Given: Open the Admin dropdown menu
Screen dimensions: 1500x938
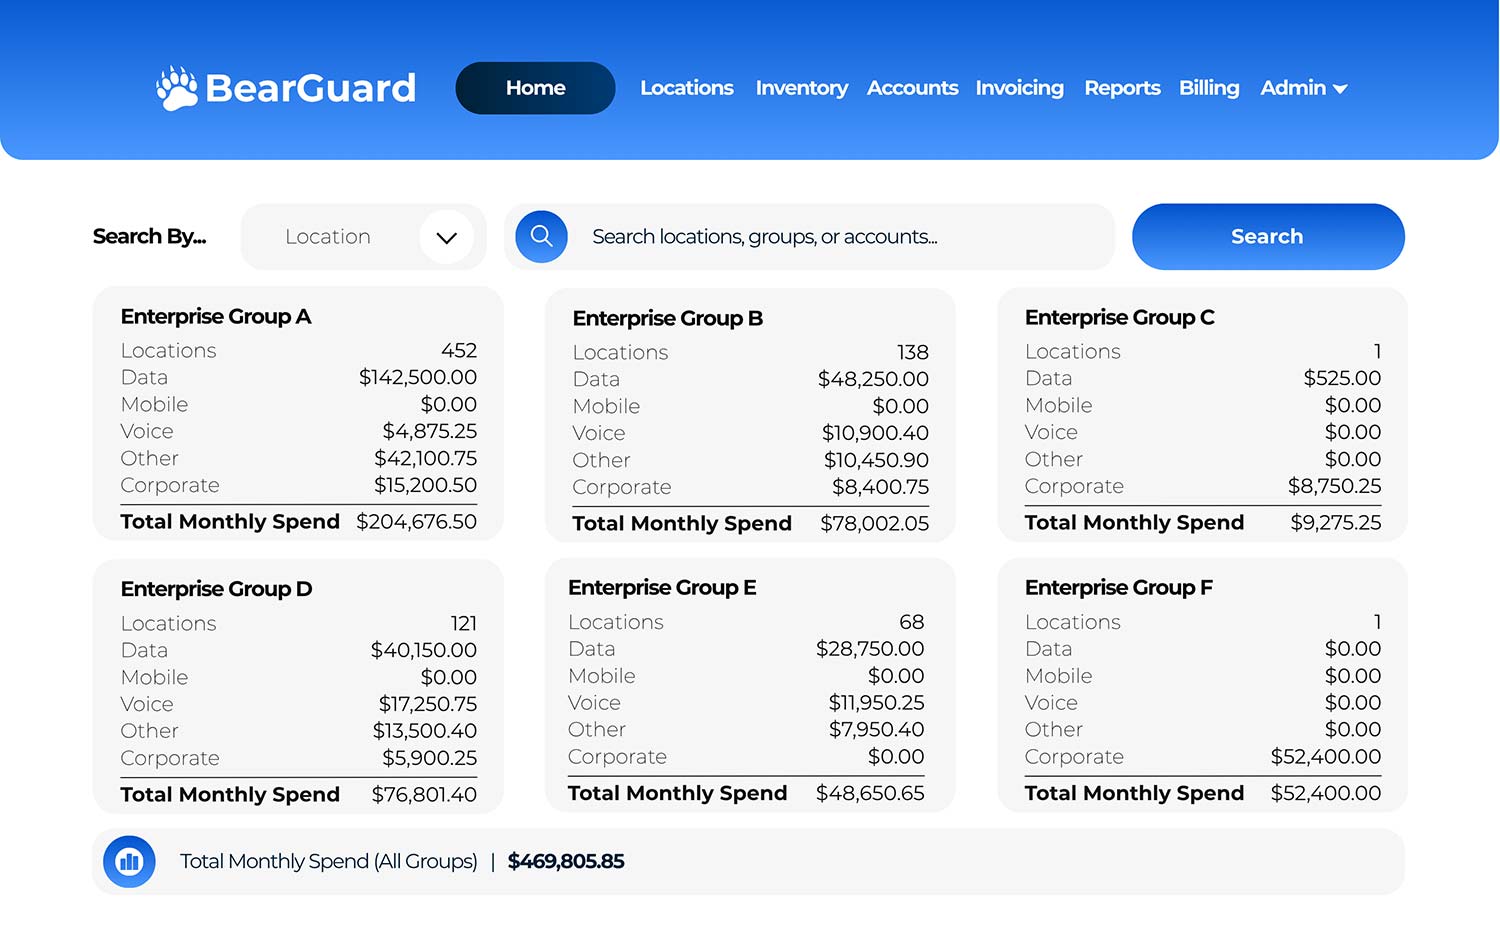Looking at the screenshot, I should (1304, 88).
